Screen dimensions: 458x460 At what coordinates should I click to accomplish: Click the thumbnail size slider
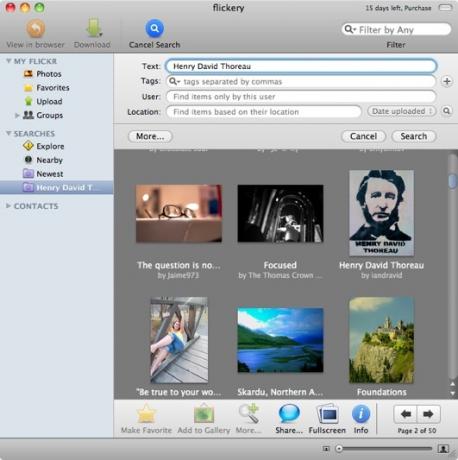point(384,449)
